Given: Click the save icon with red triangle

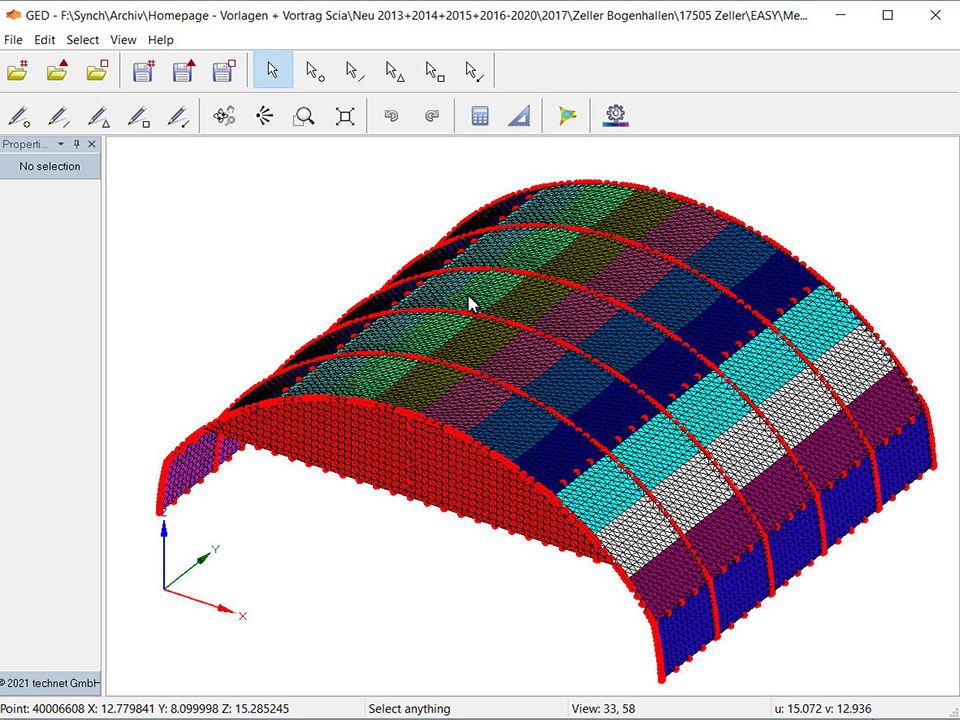Looking at the screenshot, I should tap(184, 71).
